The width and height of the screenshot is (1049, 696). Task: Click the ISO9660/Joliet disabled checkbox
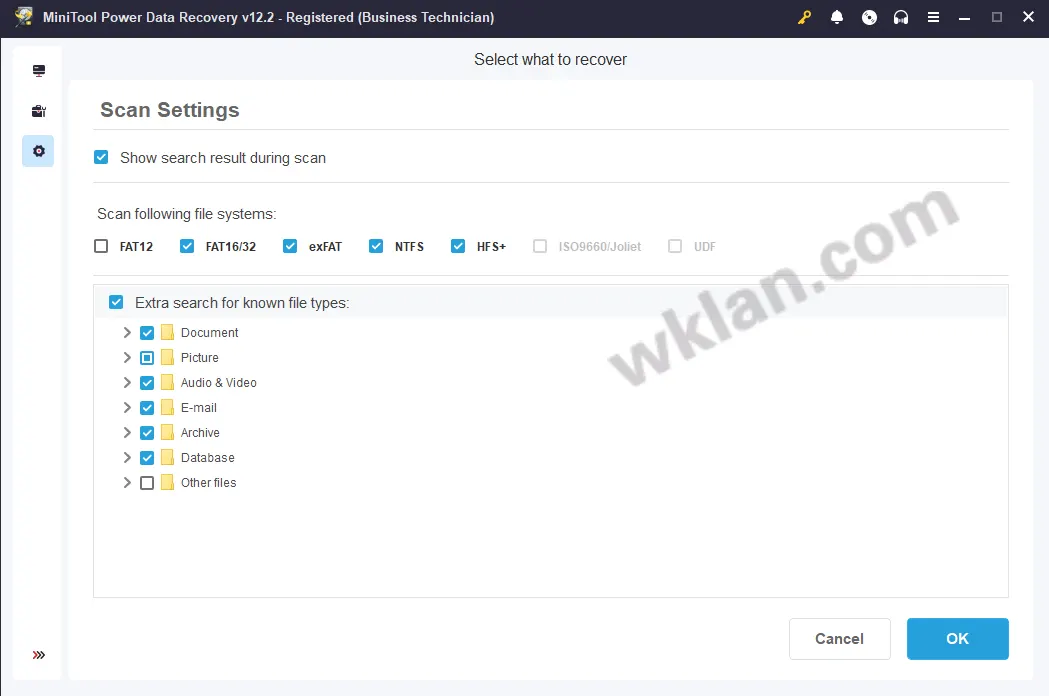pyautogui.click(x=540, y=246)
